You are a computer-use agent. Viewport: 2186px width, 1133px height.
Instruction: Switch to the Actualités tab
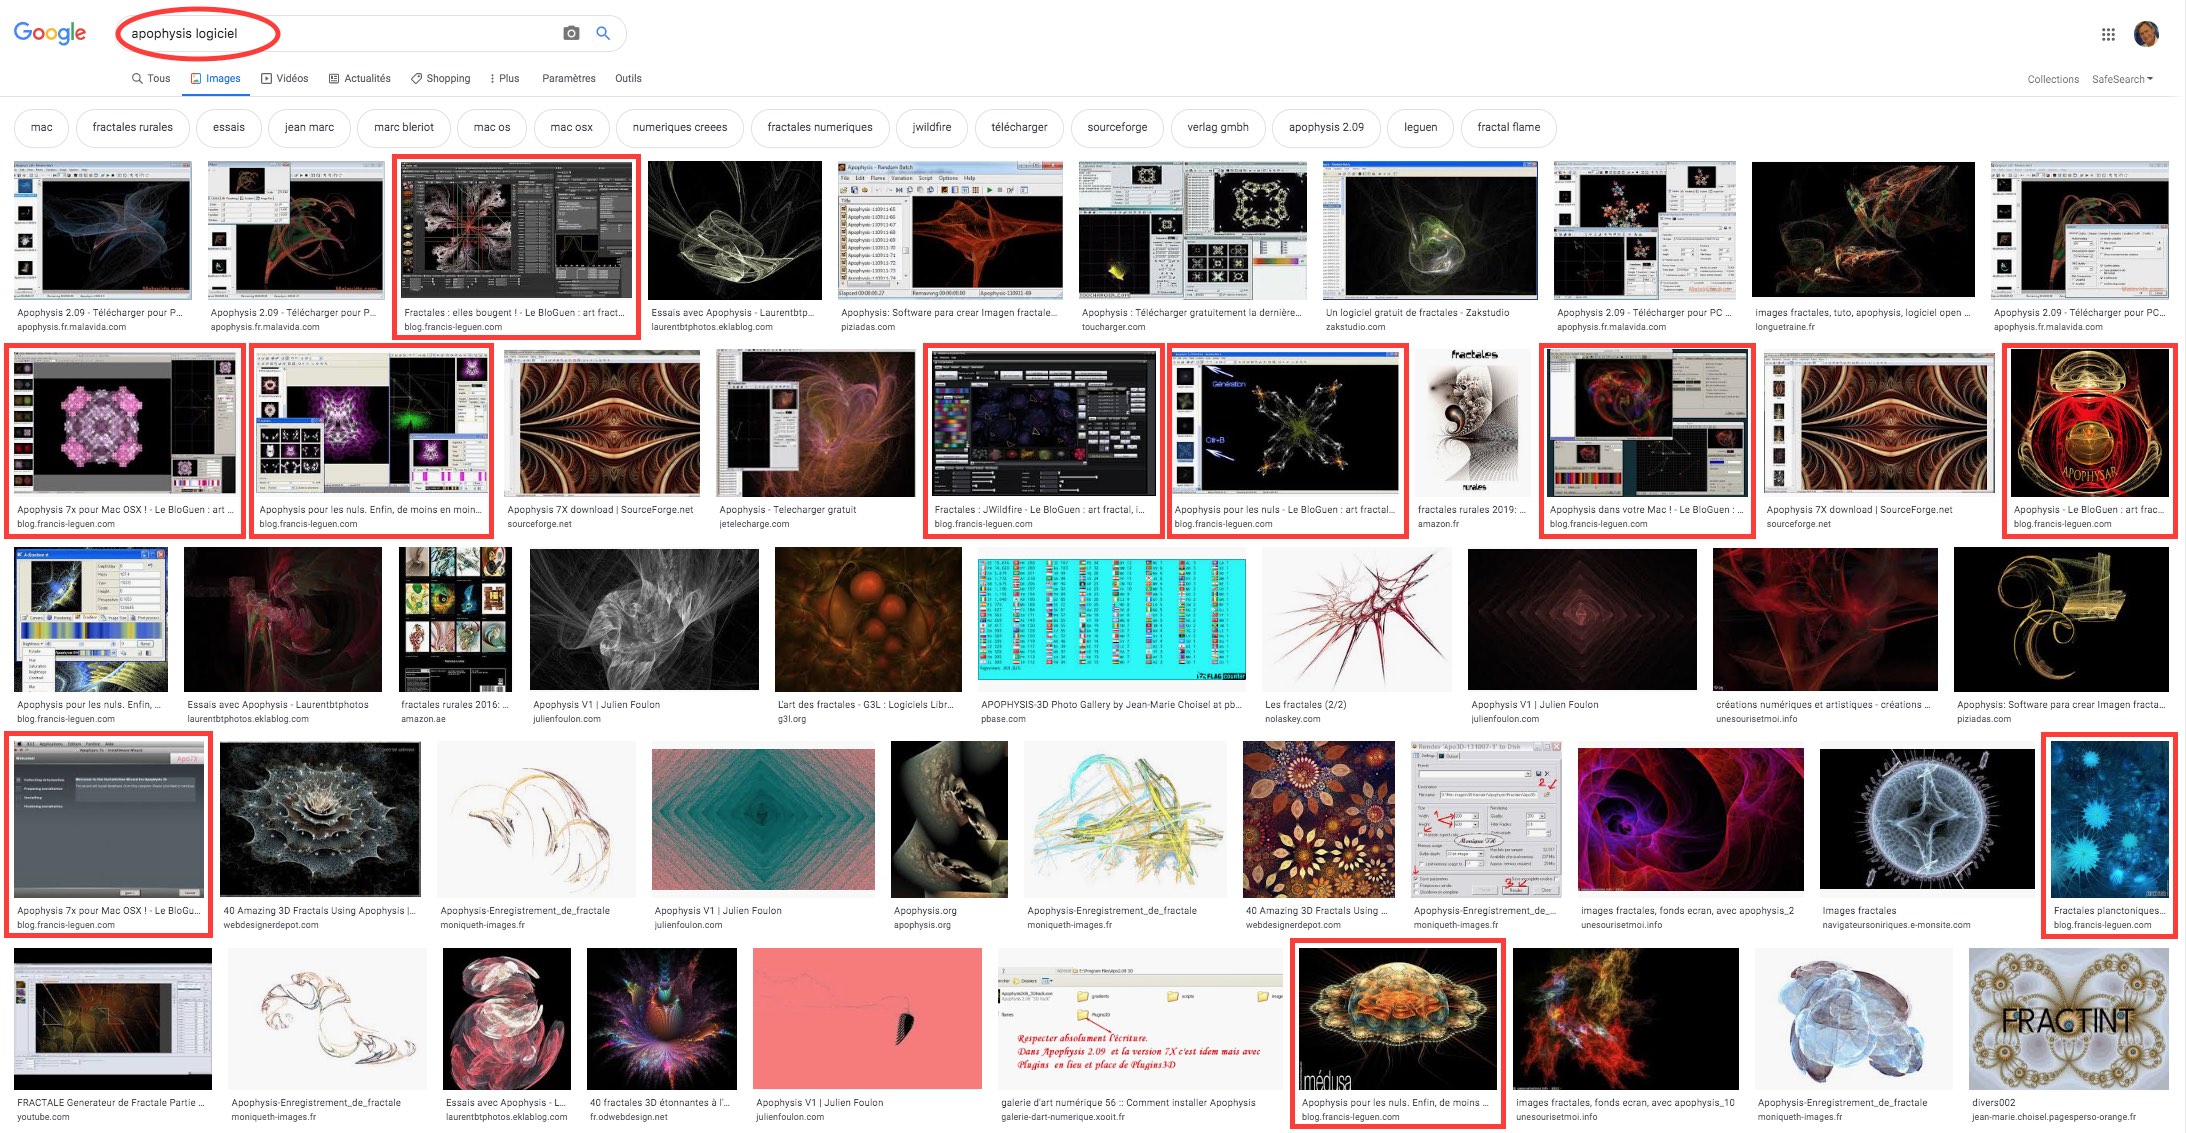(360, 78)
